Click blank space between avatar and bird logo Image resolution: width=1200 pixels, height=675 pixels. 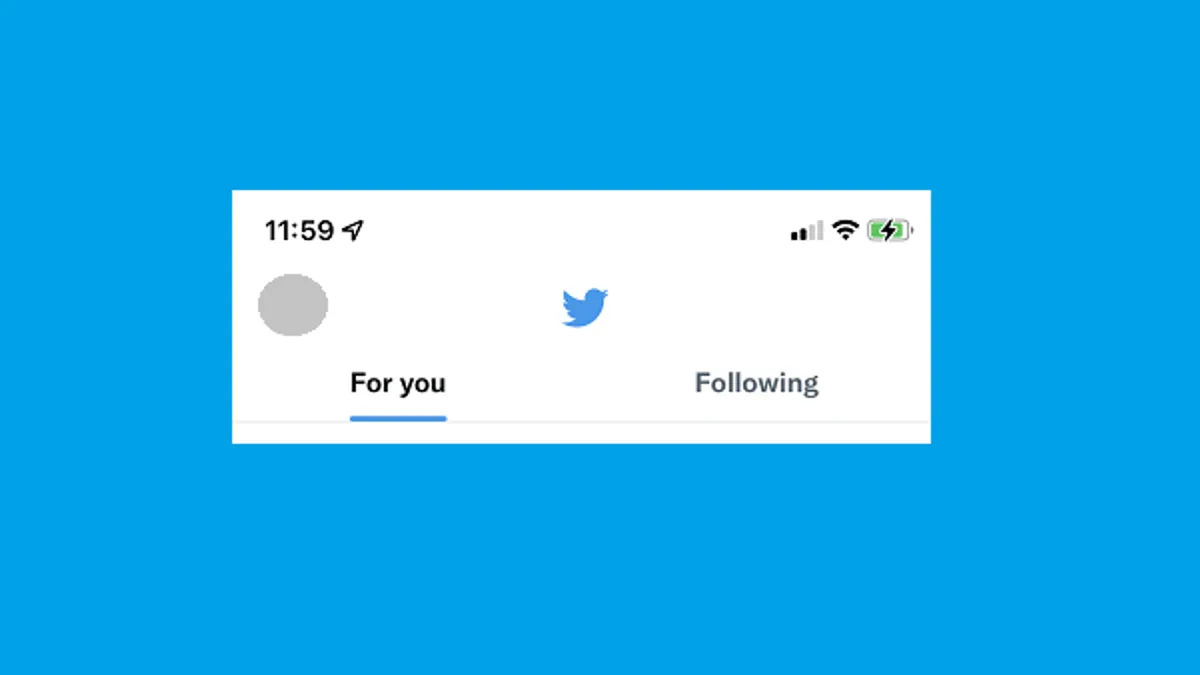(445, 307)
